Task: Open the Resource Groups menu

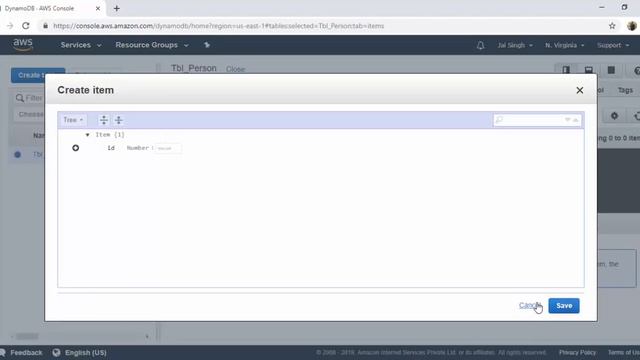Action: click(152, 45)
